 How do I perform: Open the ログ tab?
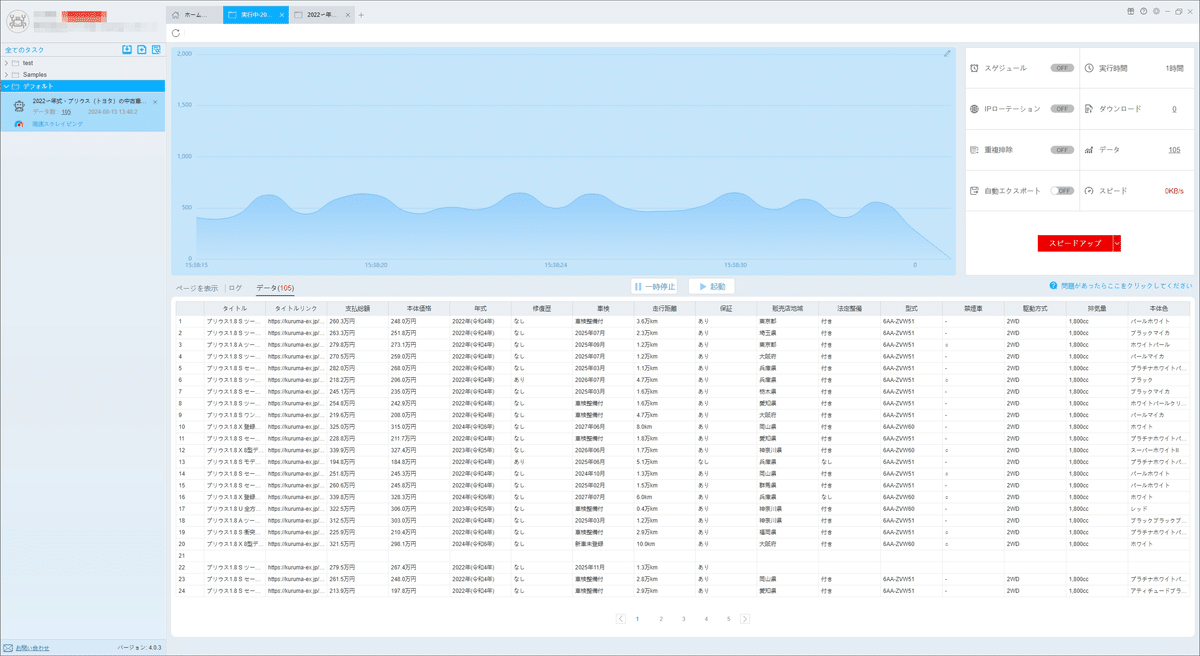[236, 288]
